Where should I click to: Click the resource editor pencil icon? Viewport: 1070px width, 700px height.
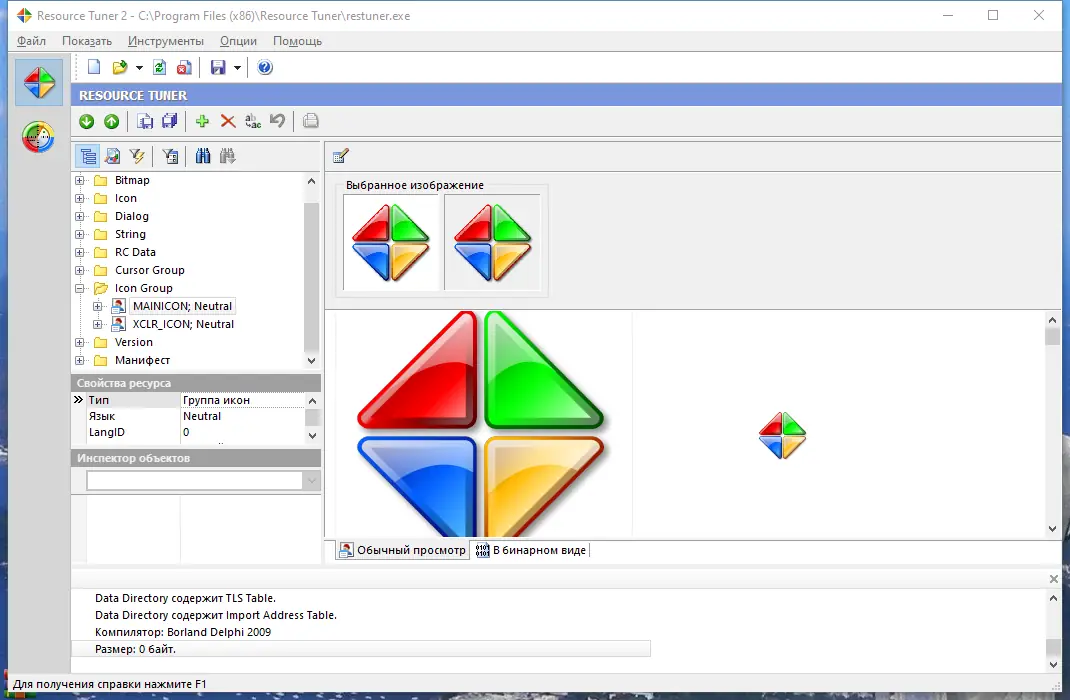point(341,156)
